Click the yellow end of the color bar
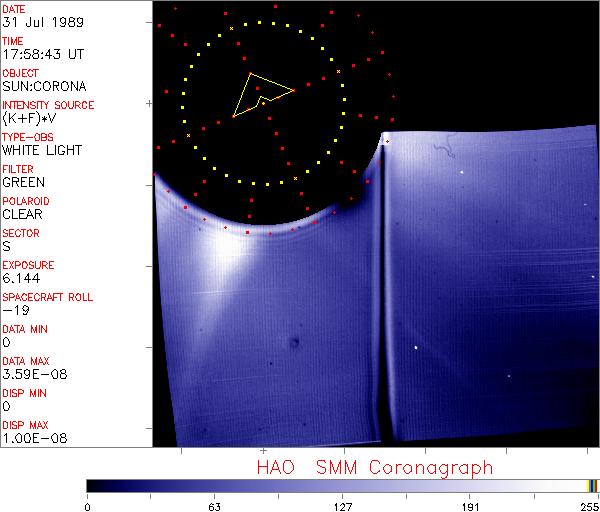 [x=589, y=485]
